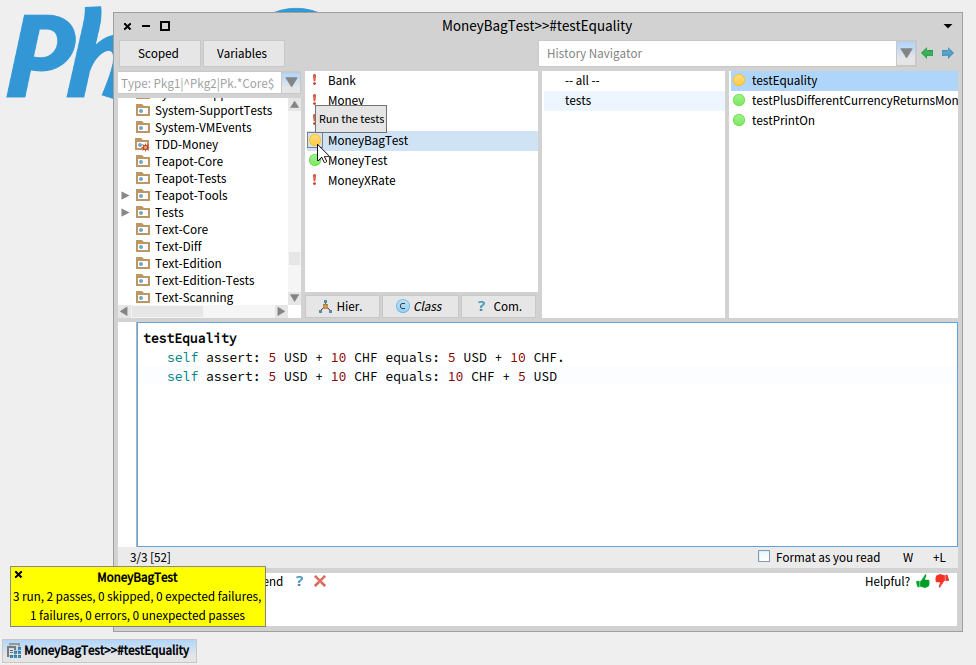
Task: Click into the History Navigator field
Action: [x=717, y=54]
